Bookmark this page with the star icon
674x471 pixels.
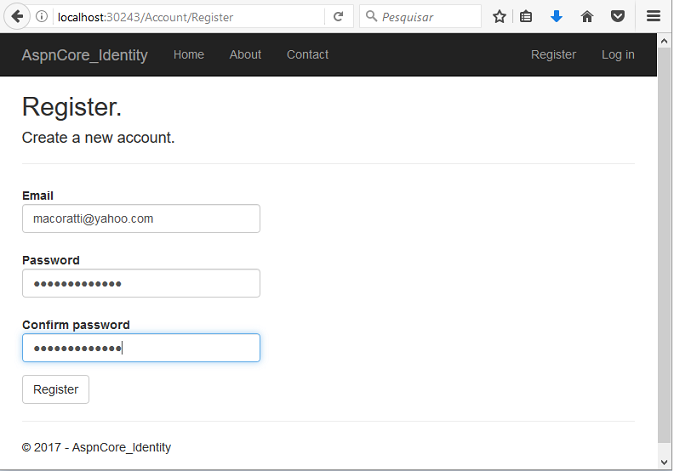[499, 17]
